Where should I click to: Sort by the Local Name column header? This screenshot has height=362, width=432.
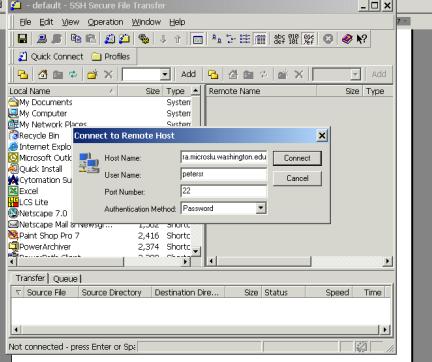63,91
